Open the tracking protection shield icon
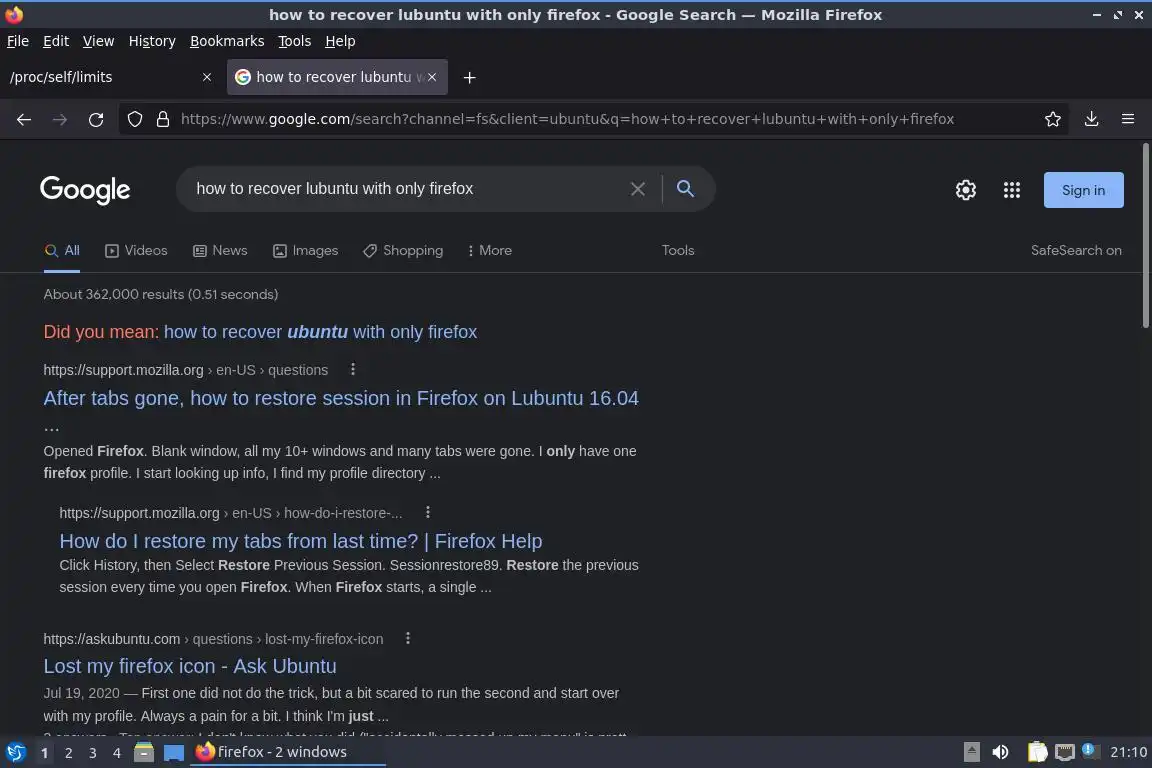Viewport: 1152px width, 768px height. point(134,119)
